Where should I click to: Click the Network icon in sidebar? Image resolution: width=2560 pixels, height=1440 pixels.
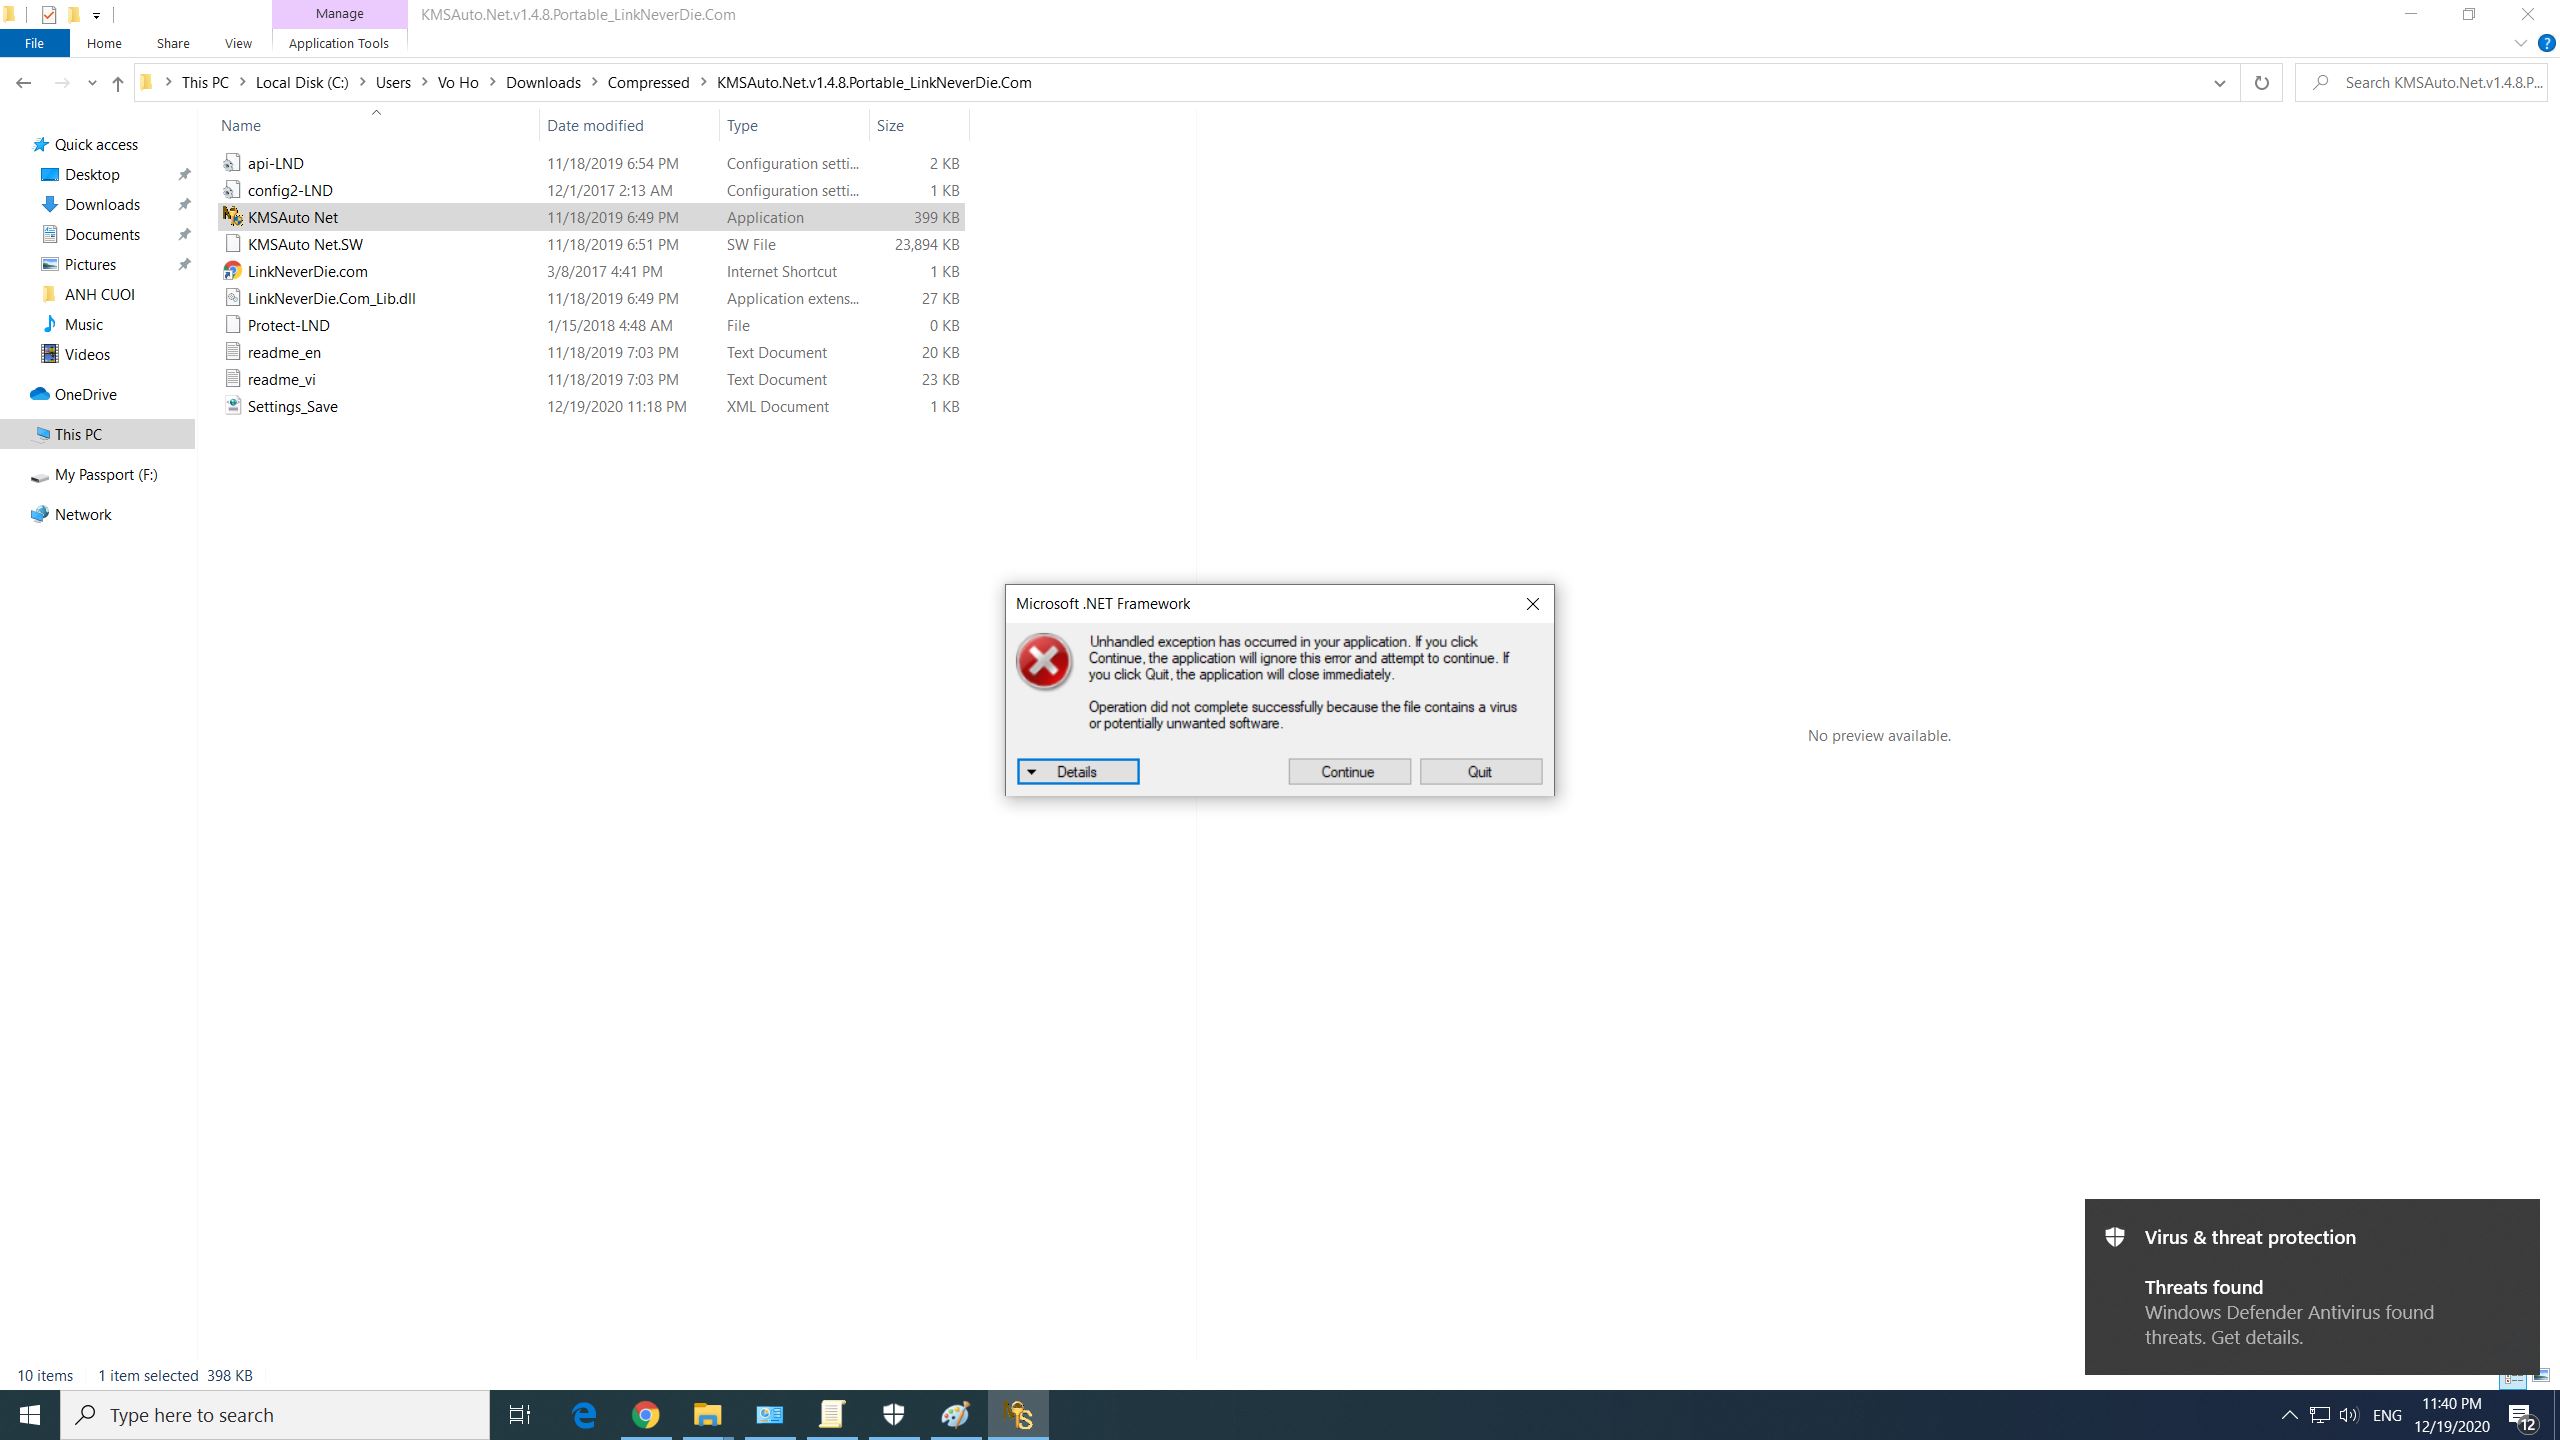pyautogui.click(x=81, y=513)
